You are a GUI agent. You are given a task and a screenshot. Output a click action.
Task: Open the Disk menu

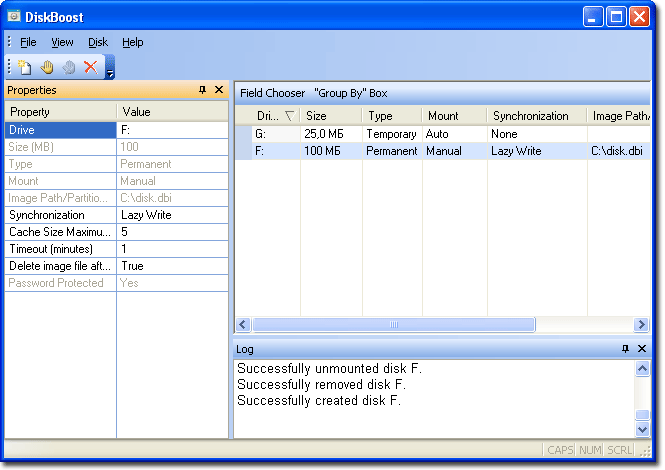coord(98,42)
